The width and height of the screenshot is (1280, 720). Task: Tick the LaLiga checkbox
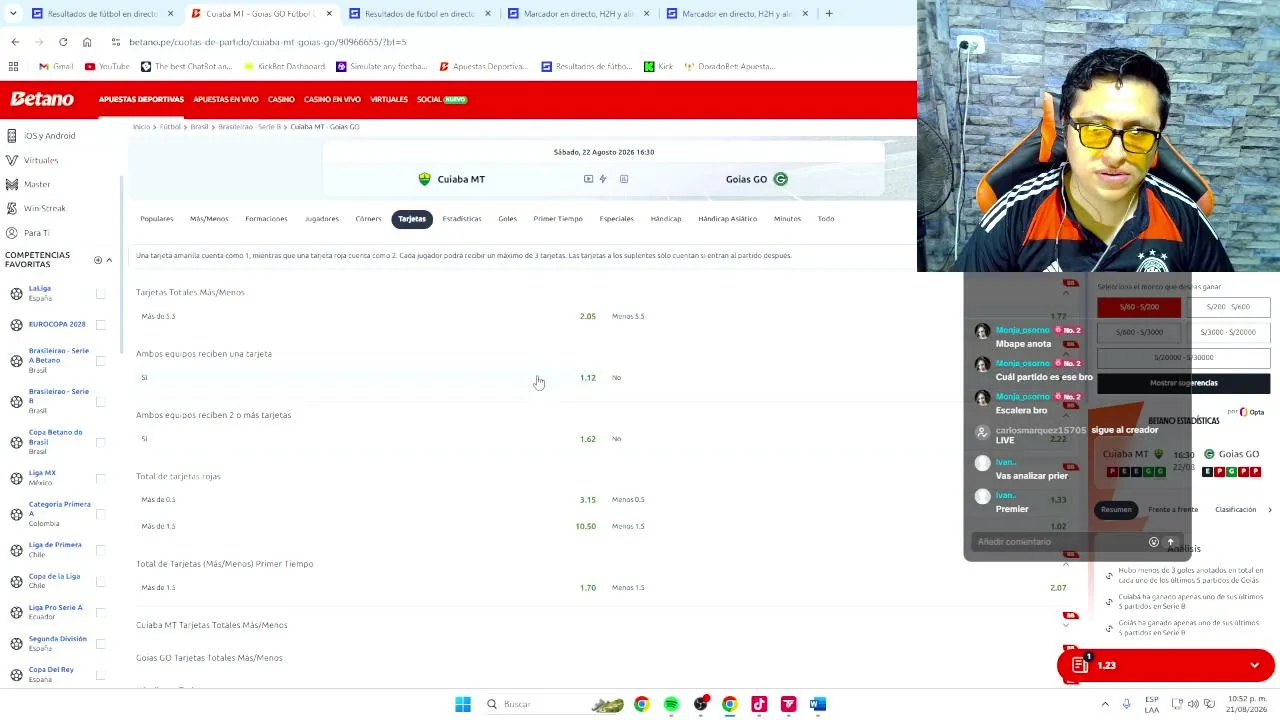[x=100, y=293]
